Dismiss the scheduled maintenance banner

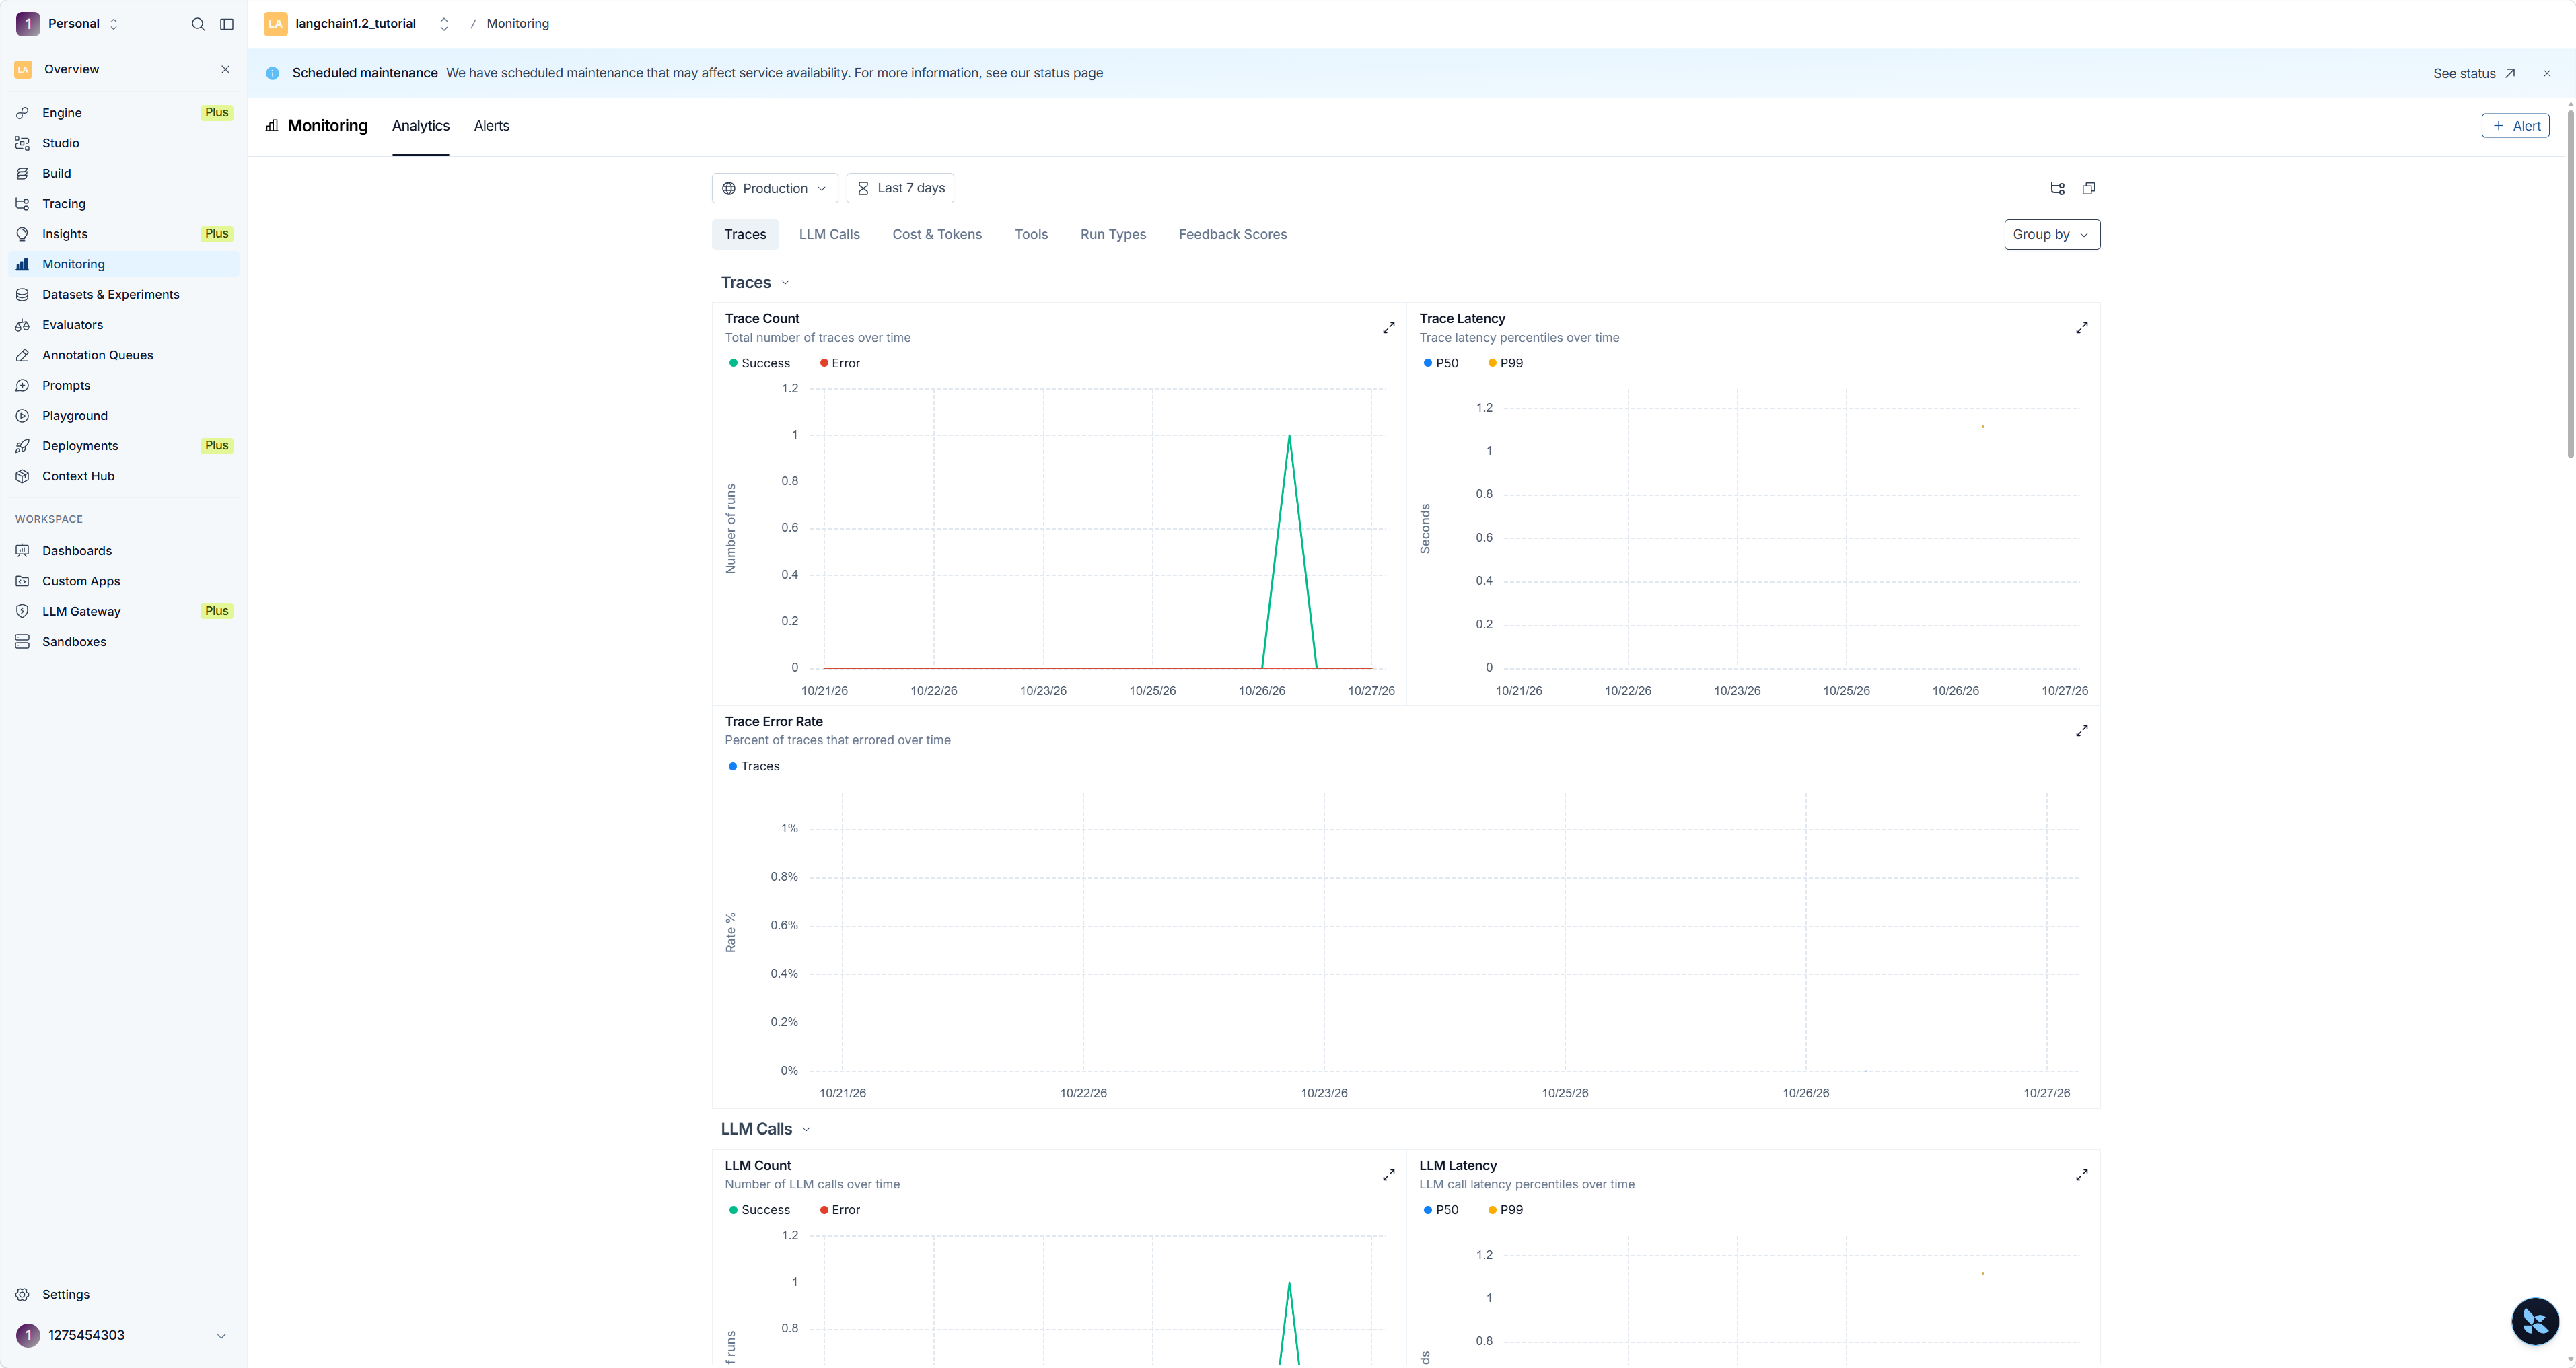(x=2547, y=73)
